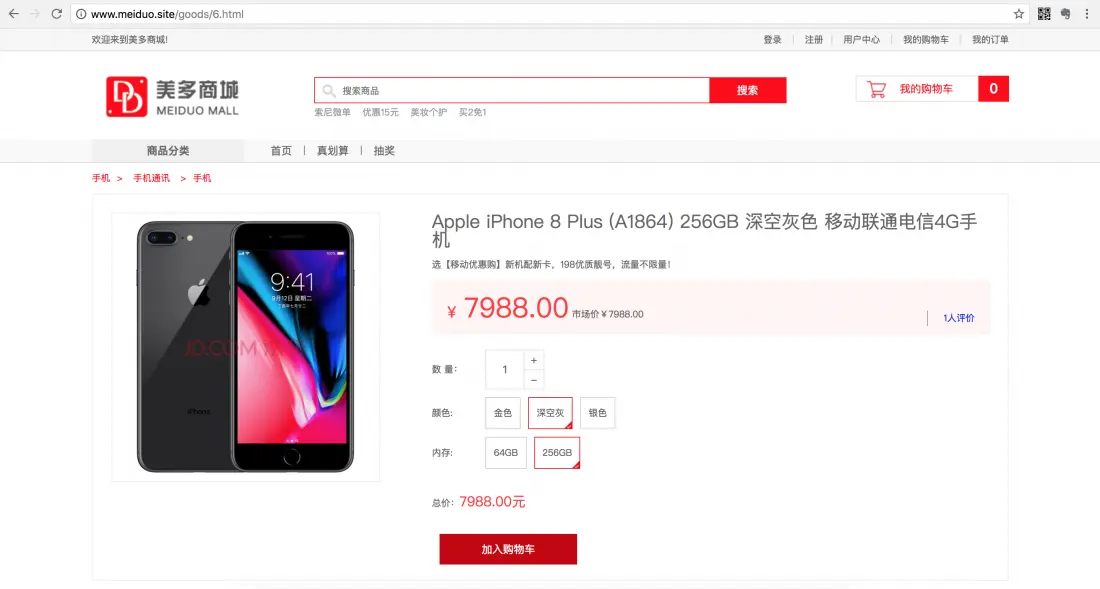
Task: Click the Meiduo Mall logo
Action: click(173, 97)
